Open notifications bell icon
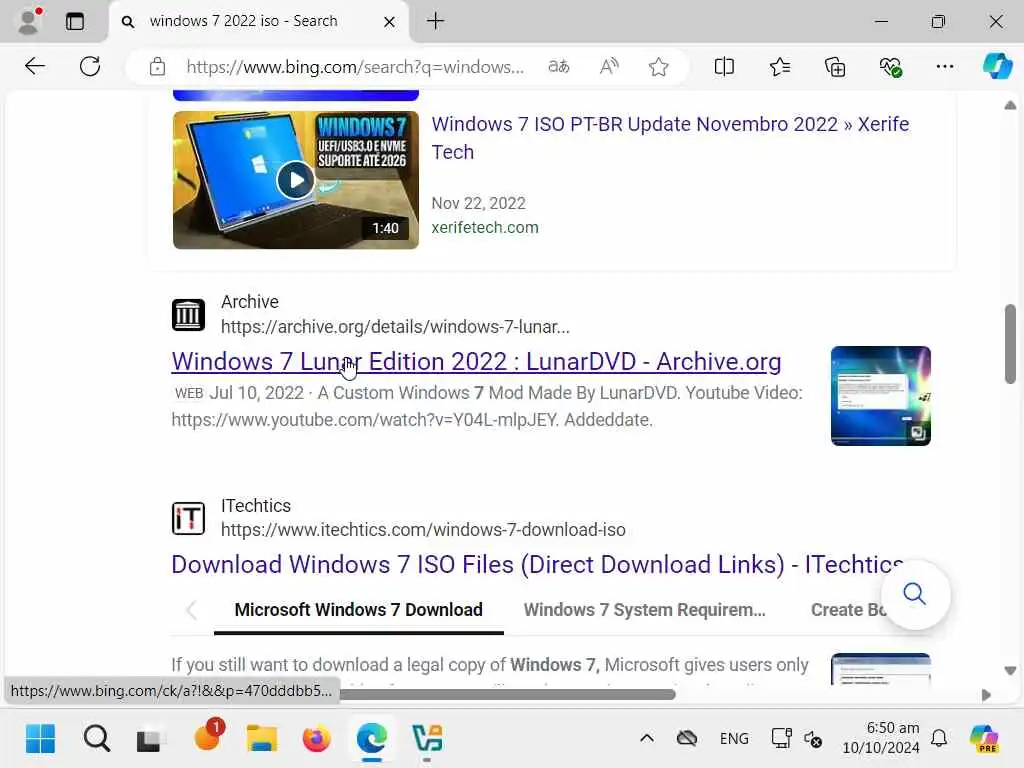 (x=939, y=739)
